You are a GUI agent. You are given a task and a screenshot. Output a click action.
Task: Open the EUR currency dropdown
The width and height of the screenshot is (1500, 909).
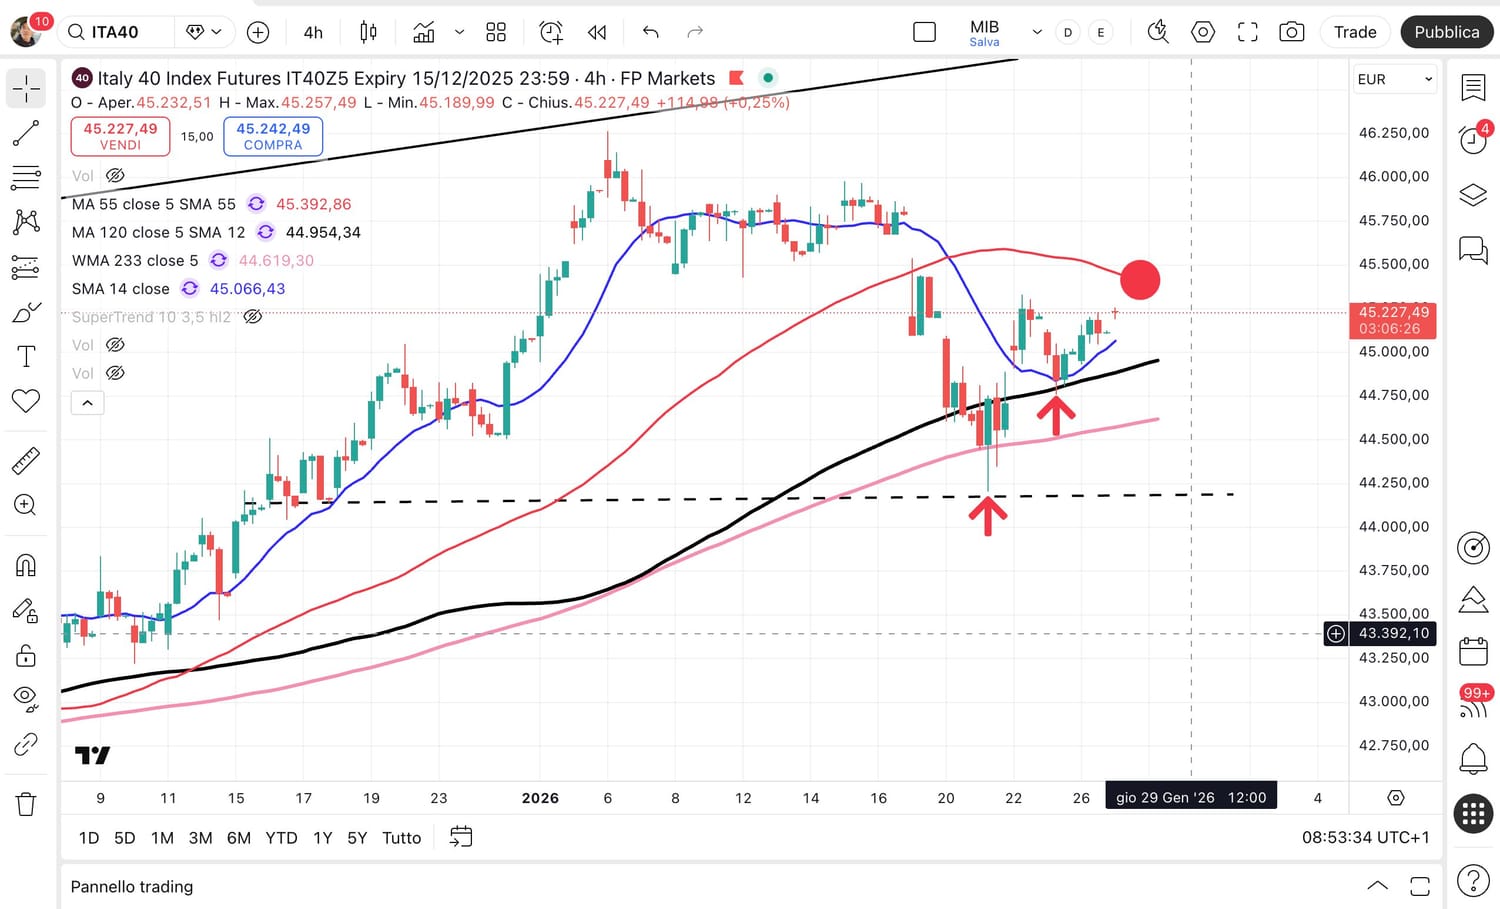1395,79
